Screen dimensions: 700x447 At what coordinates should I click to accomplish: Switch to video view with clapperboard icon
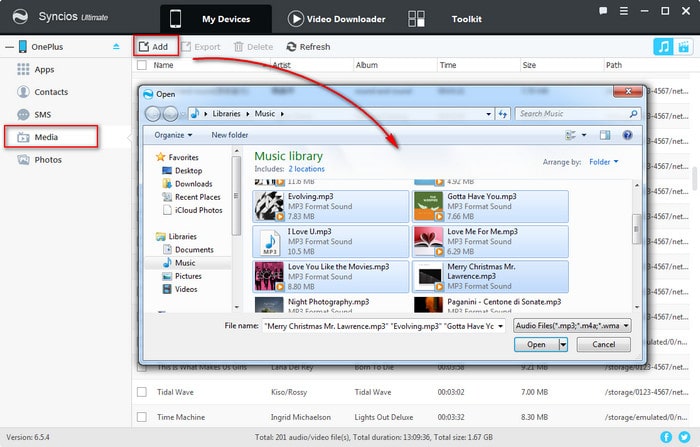(683, 46)
